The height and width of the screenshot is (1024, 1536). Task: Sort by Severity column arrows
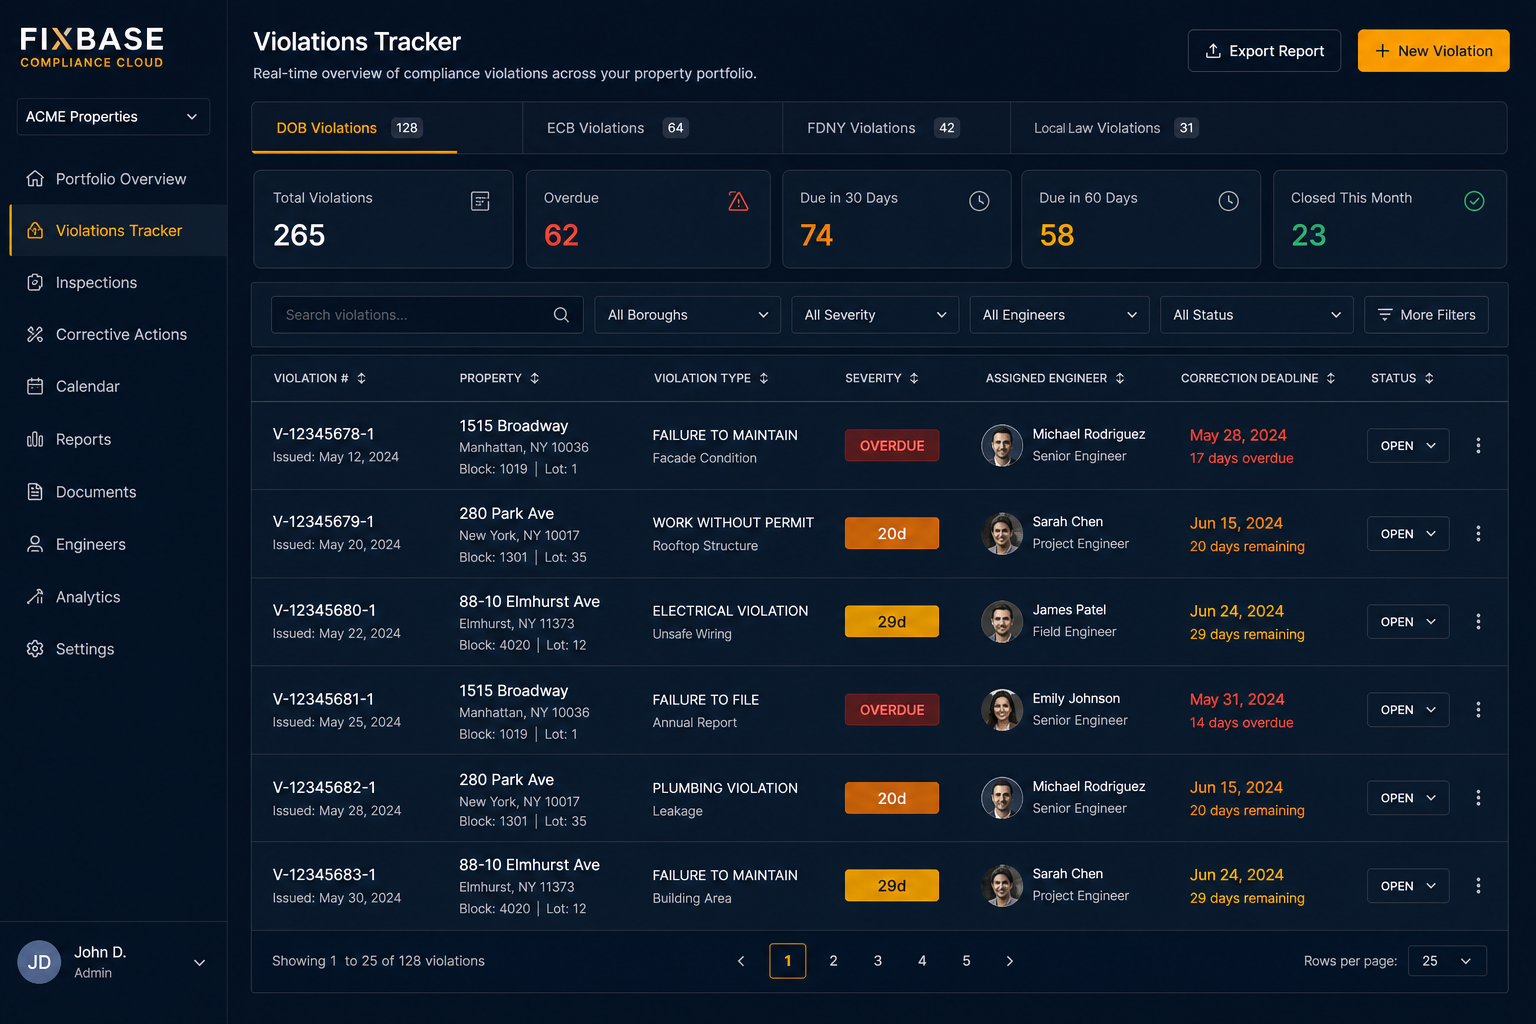(x=914, y=378)
